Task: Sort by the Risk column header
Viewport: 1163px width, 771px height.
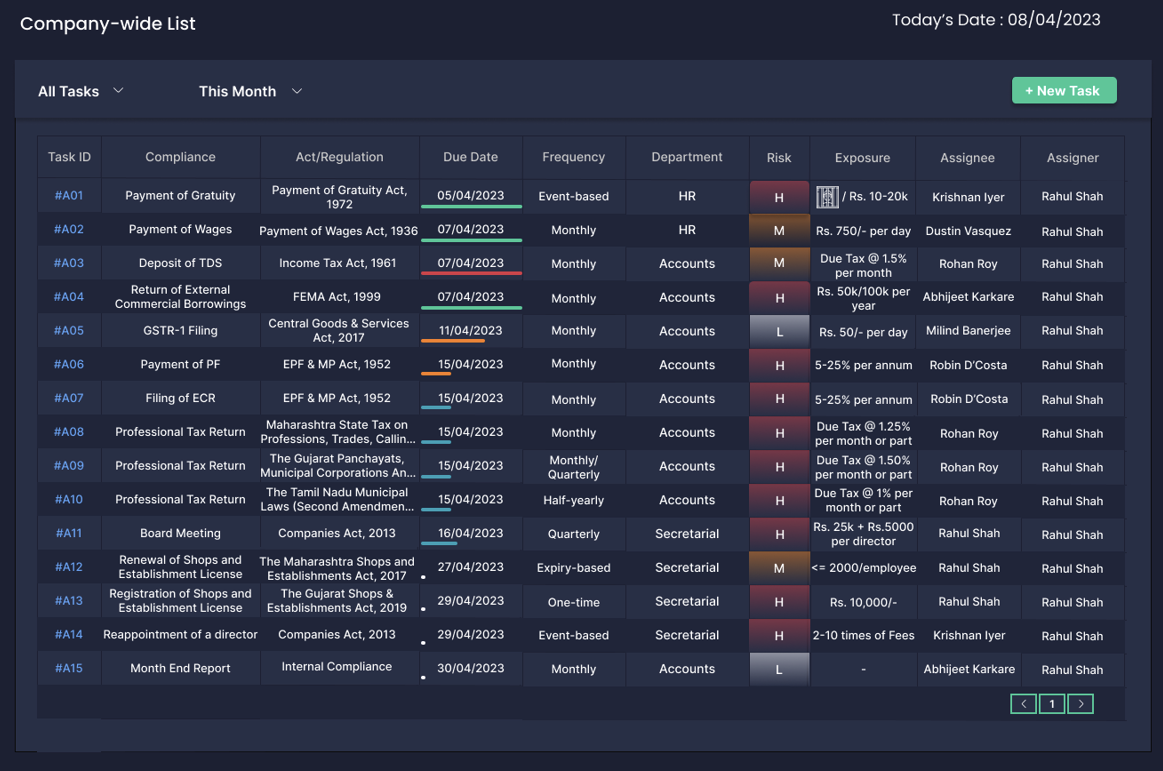Action: pyautogui.click(x=778, y=157)
